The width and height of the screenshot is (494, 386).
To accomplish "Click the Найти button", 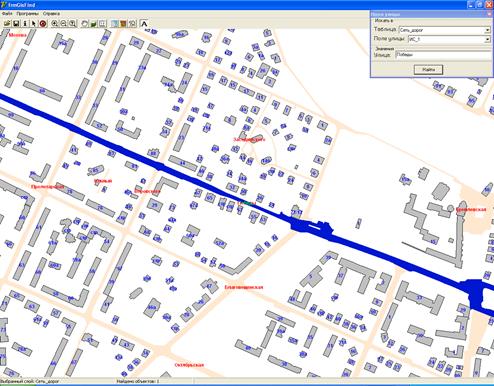I will click(428, 70).
